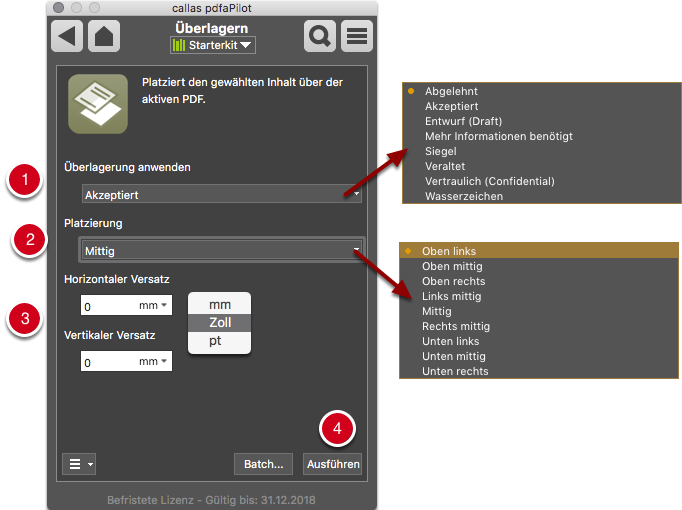Viewport: 682px width, 510px height.
Task: Select Wasserzeichen in overlay list
Action: pyautogui.click(x=542, y=196)
